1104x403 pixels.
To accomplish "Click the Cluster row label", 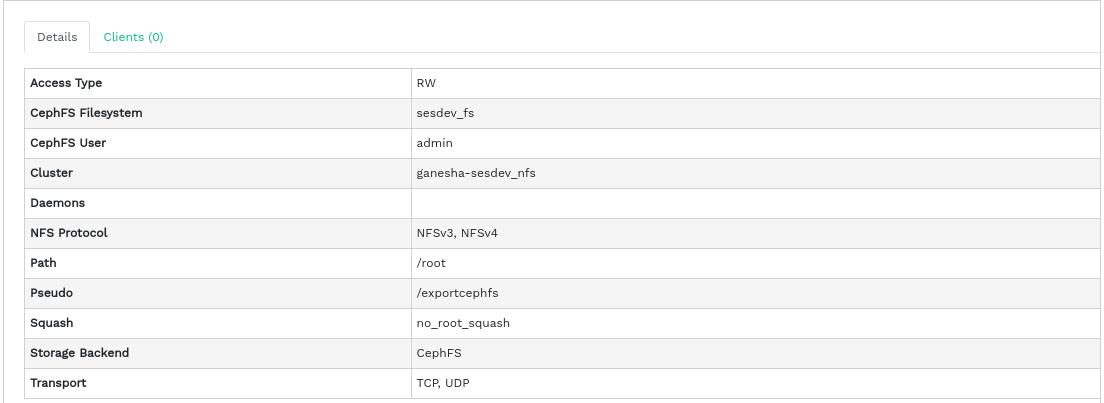I will click(51, 173).
